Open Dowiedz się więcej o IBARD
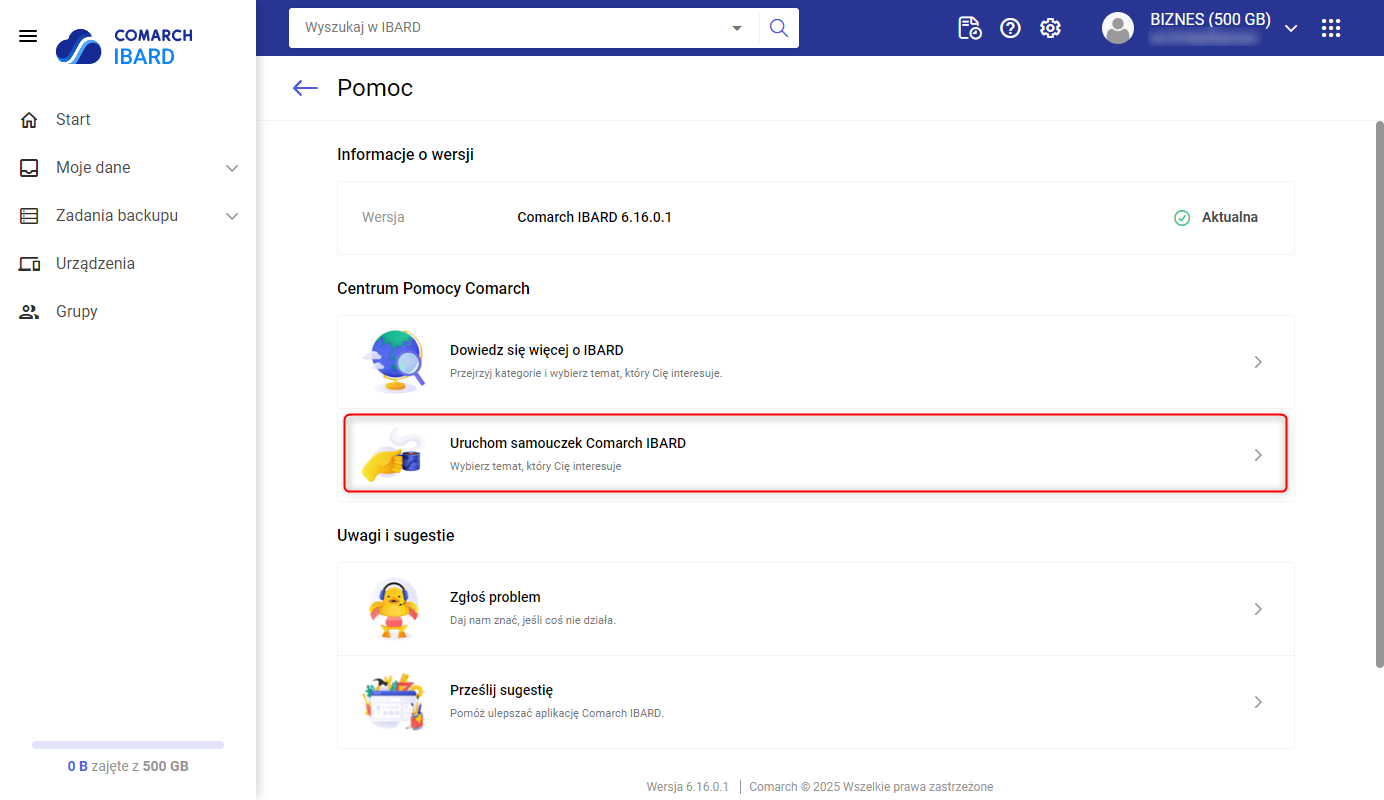This screenshot has height=800, width=1384. pos(816,362)
